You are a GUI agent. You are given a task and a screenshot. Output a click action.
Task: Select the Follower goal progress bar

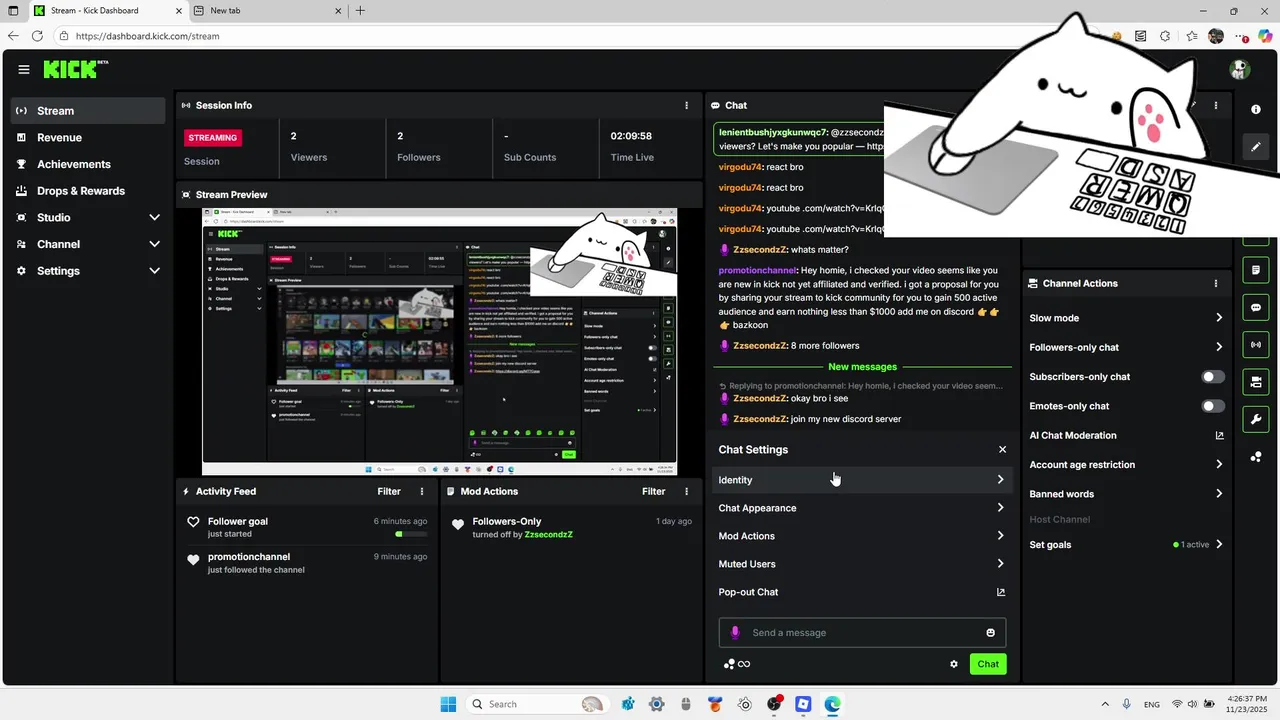click(412, 534)
